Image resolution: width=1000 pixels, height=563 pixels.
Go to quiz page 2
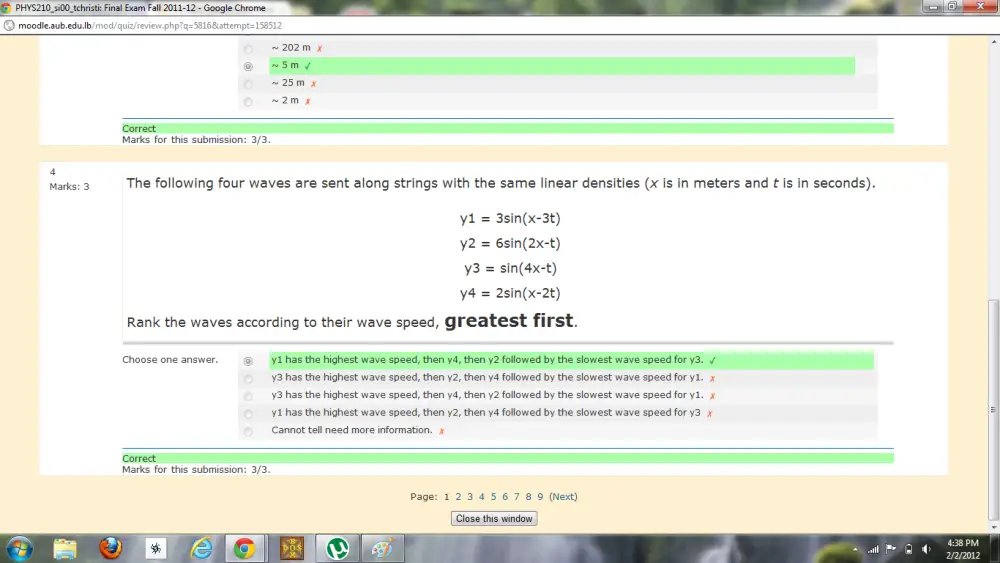[458, 497]
